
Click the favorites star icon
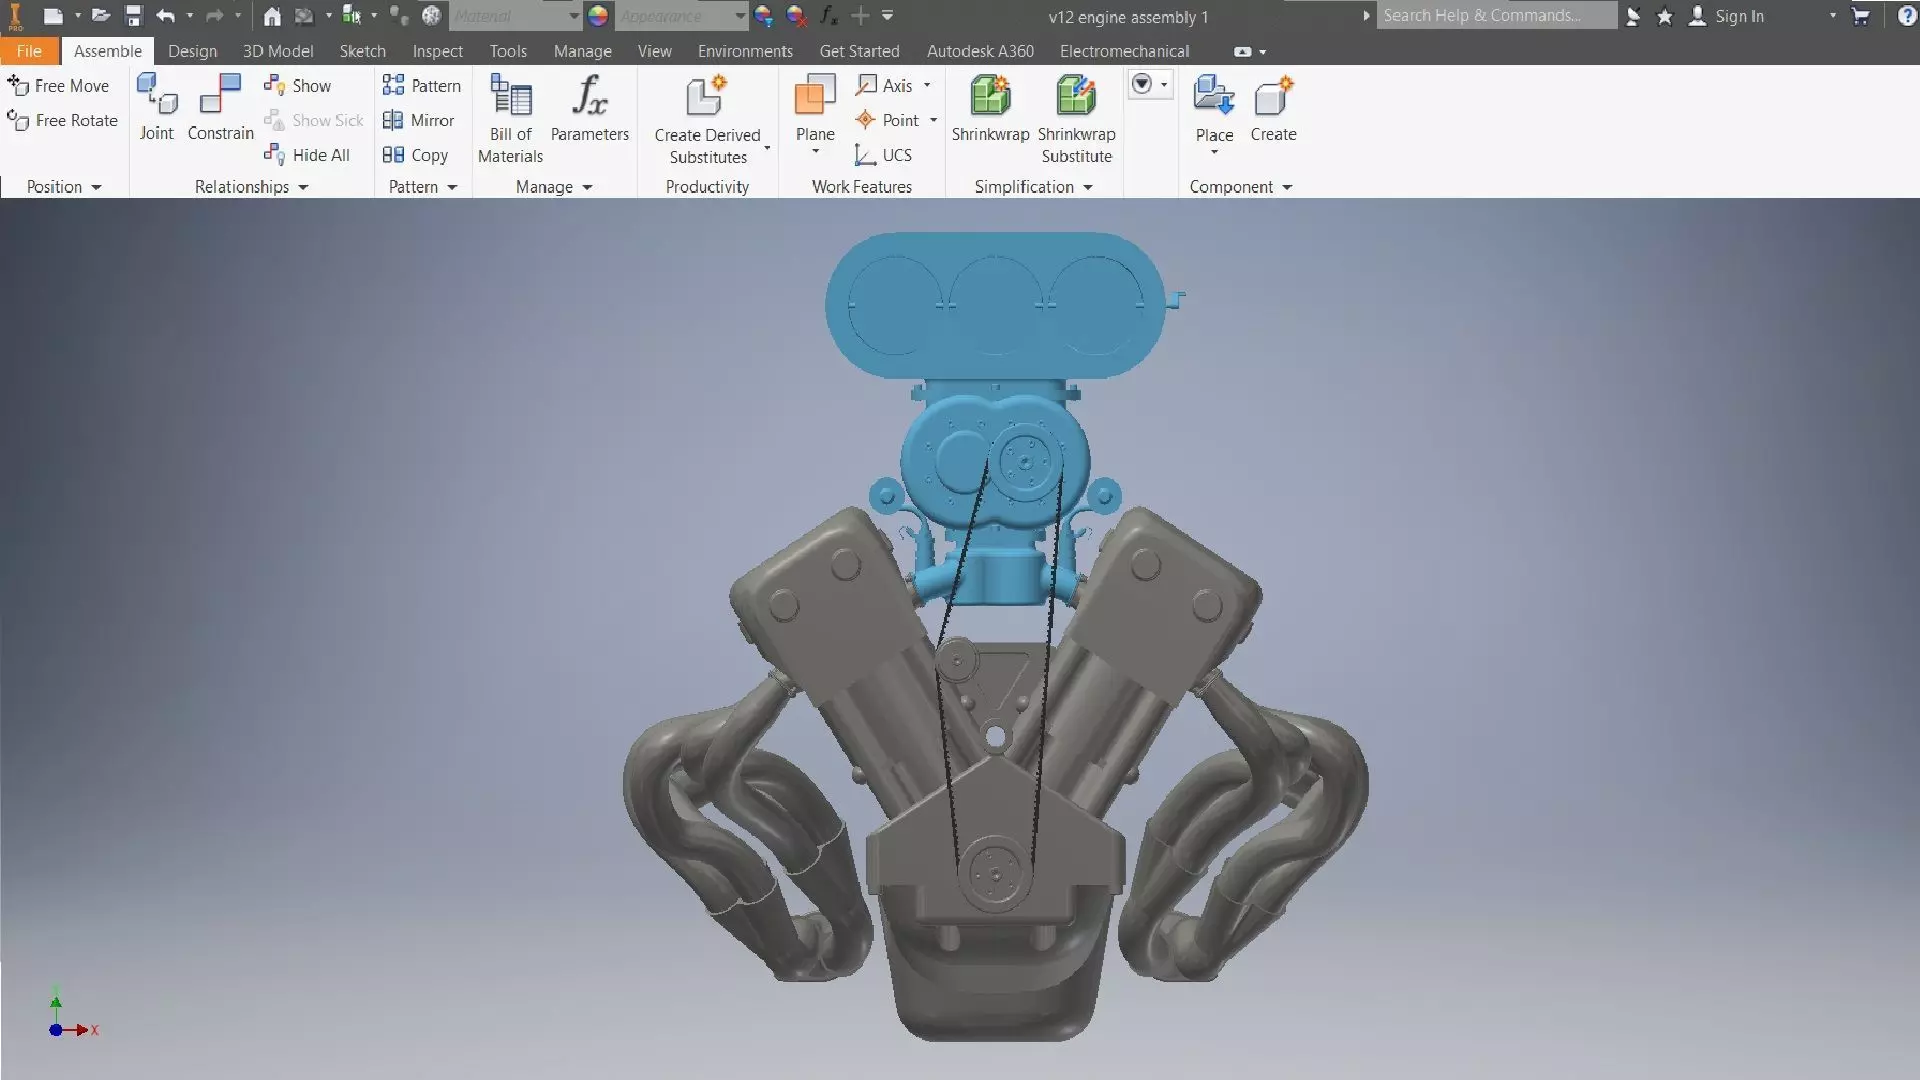1665,16
